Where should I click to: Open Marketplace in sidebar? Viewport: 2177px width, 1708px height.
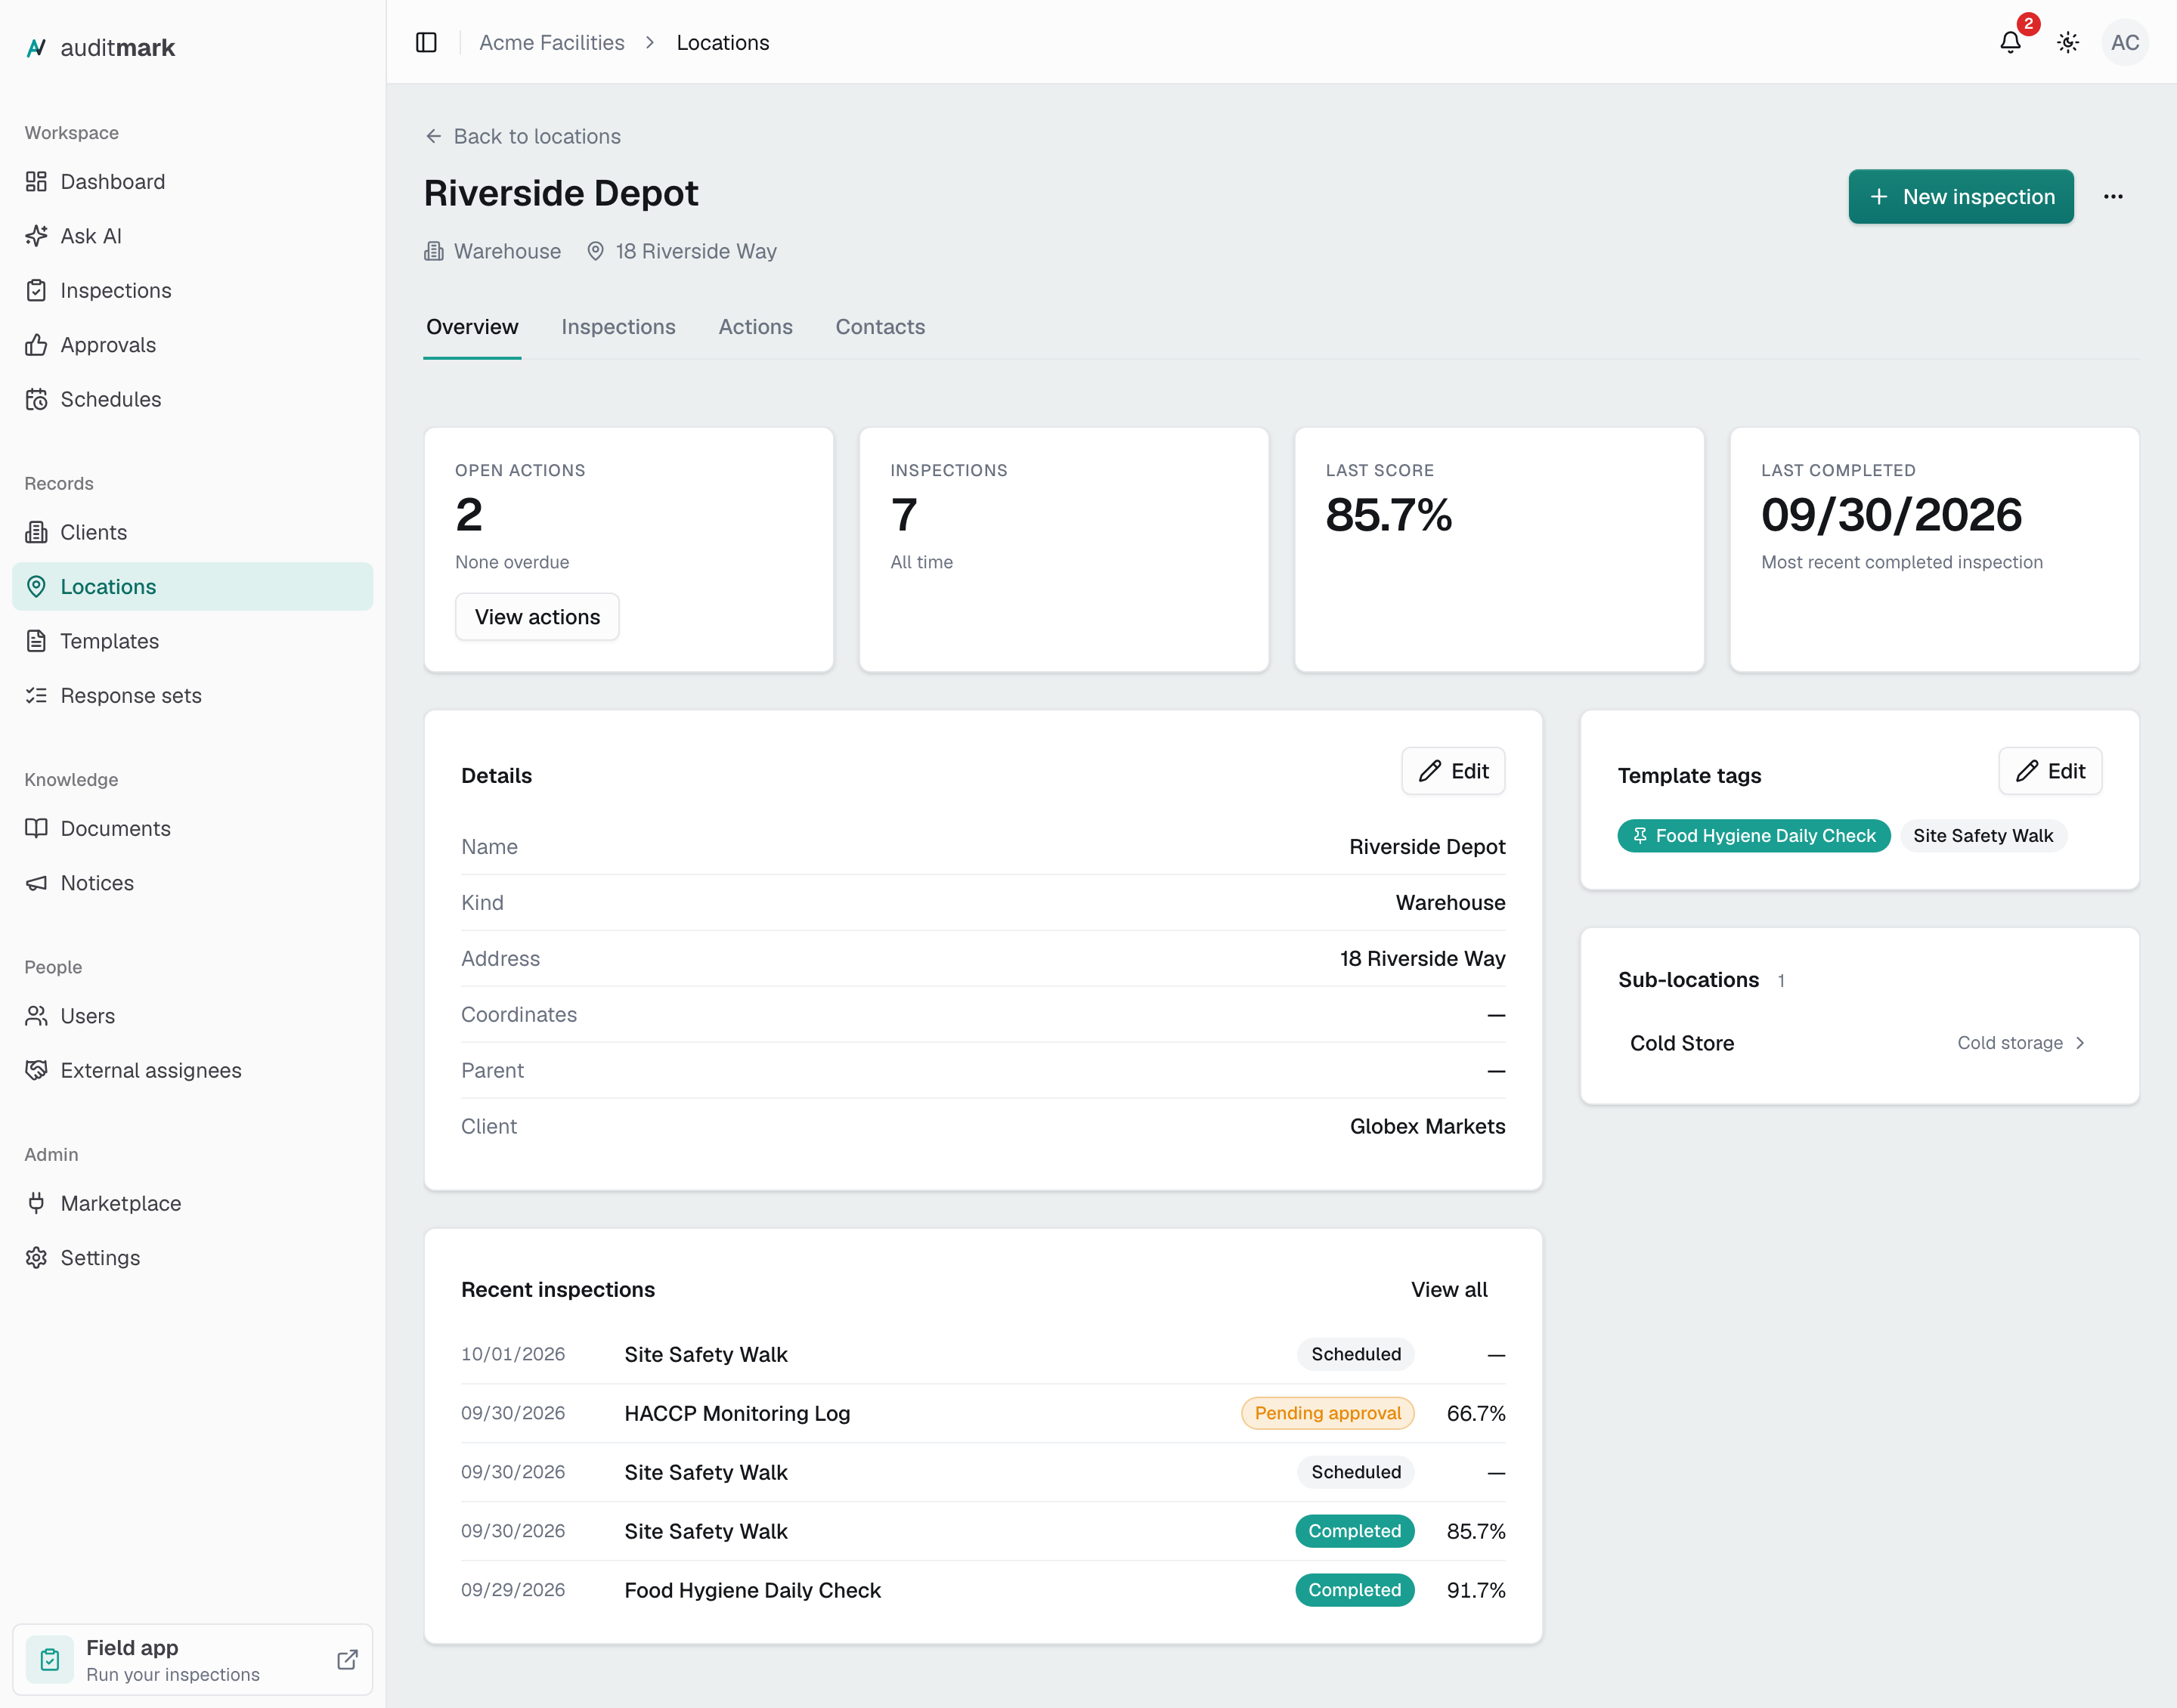192,1203
